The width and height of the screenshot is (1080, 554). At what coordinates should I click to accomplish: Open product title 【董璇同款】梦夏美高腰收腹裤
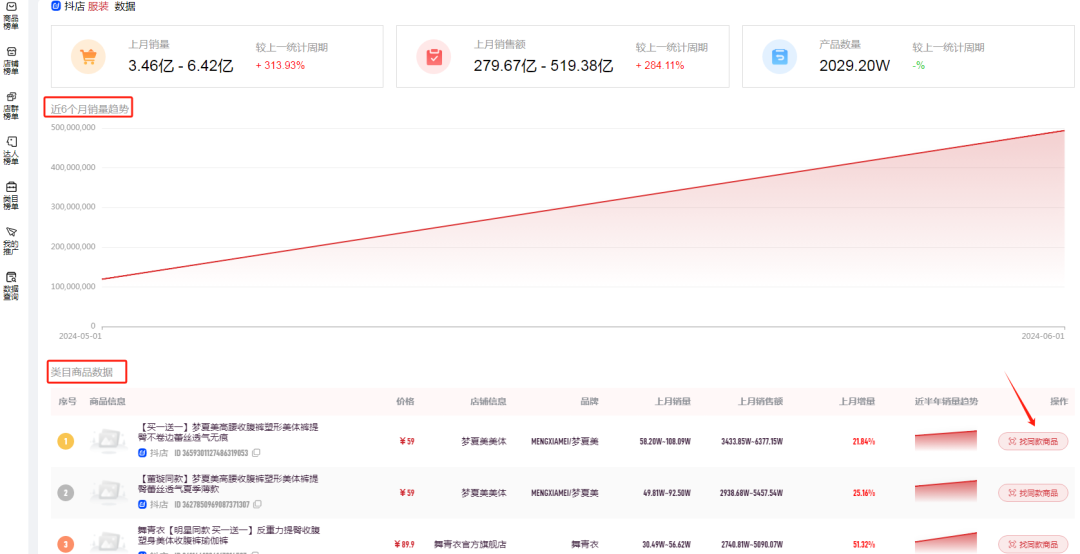[x=228, y=484]
